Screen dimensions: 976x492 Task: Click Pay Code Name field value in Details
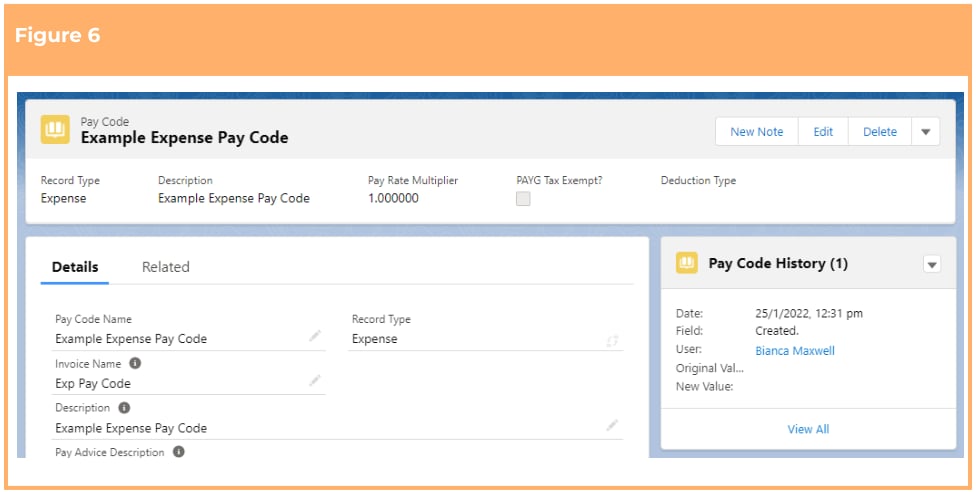[131, 339]
